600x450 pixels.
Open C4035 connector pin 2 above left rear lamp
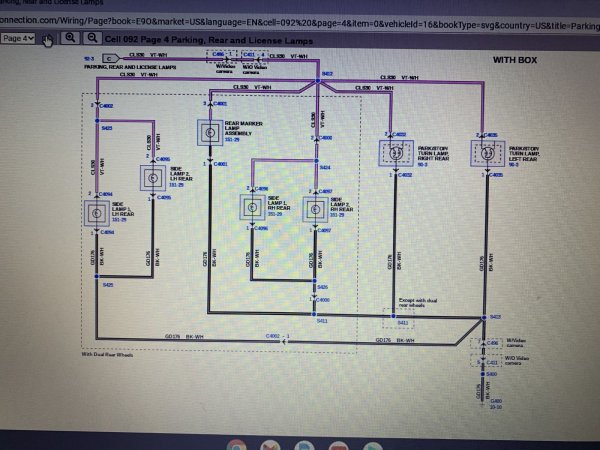coord(491,135)
